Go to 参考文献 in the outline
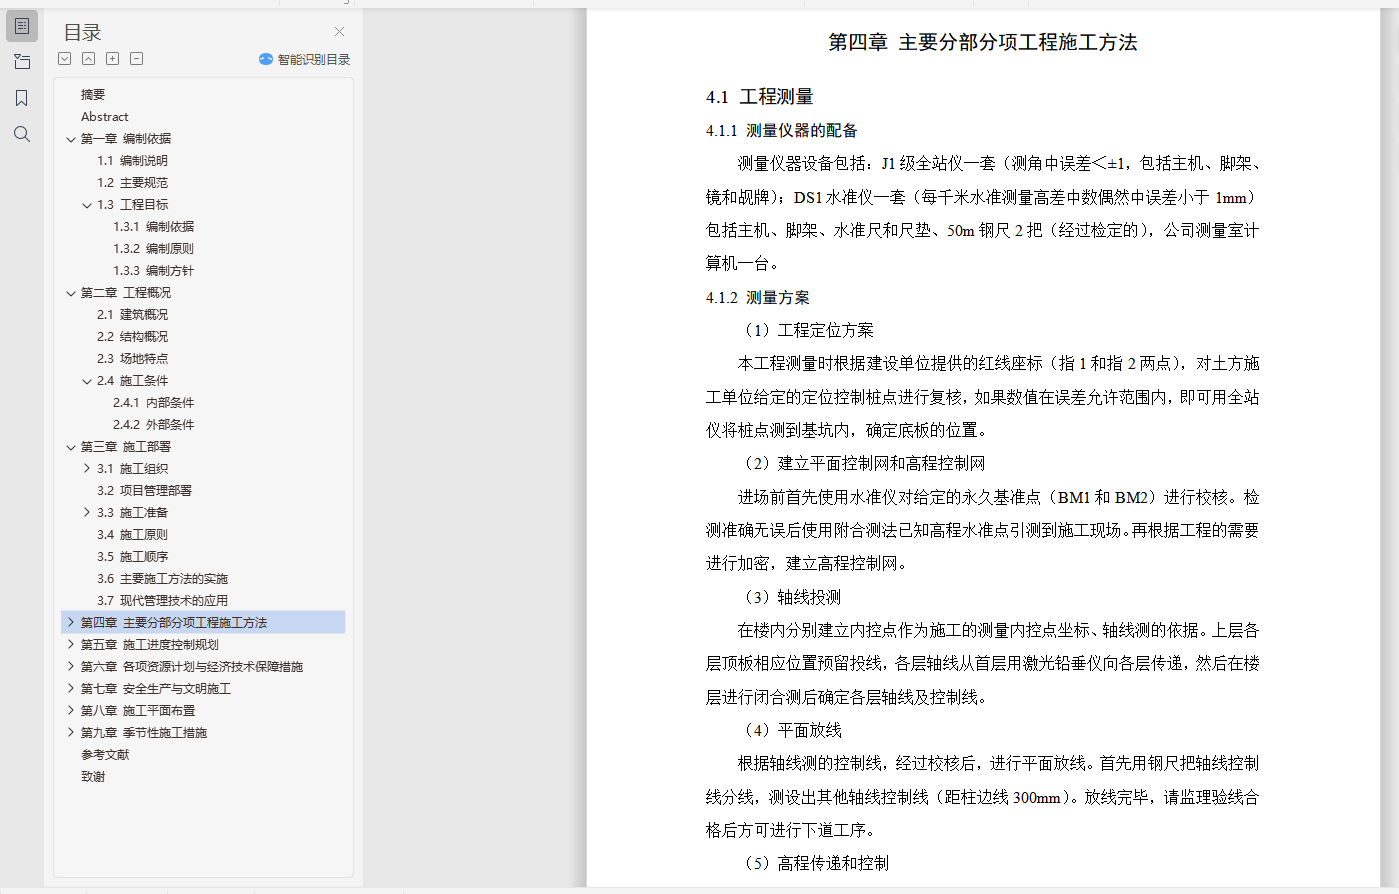 [x=105, y=755]
